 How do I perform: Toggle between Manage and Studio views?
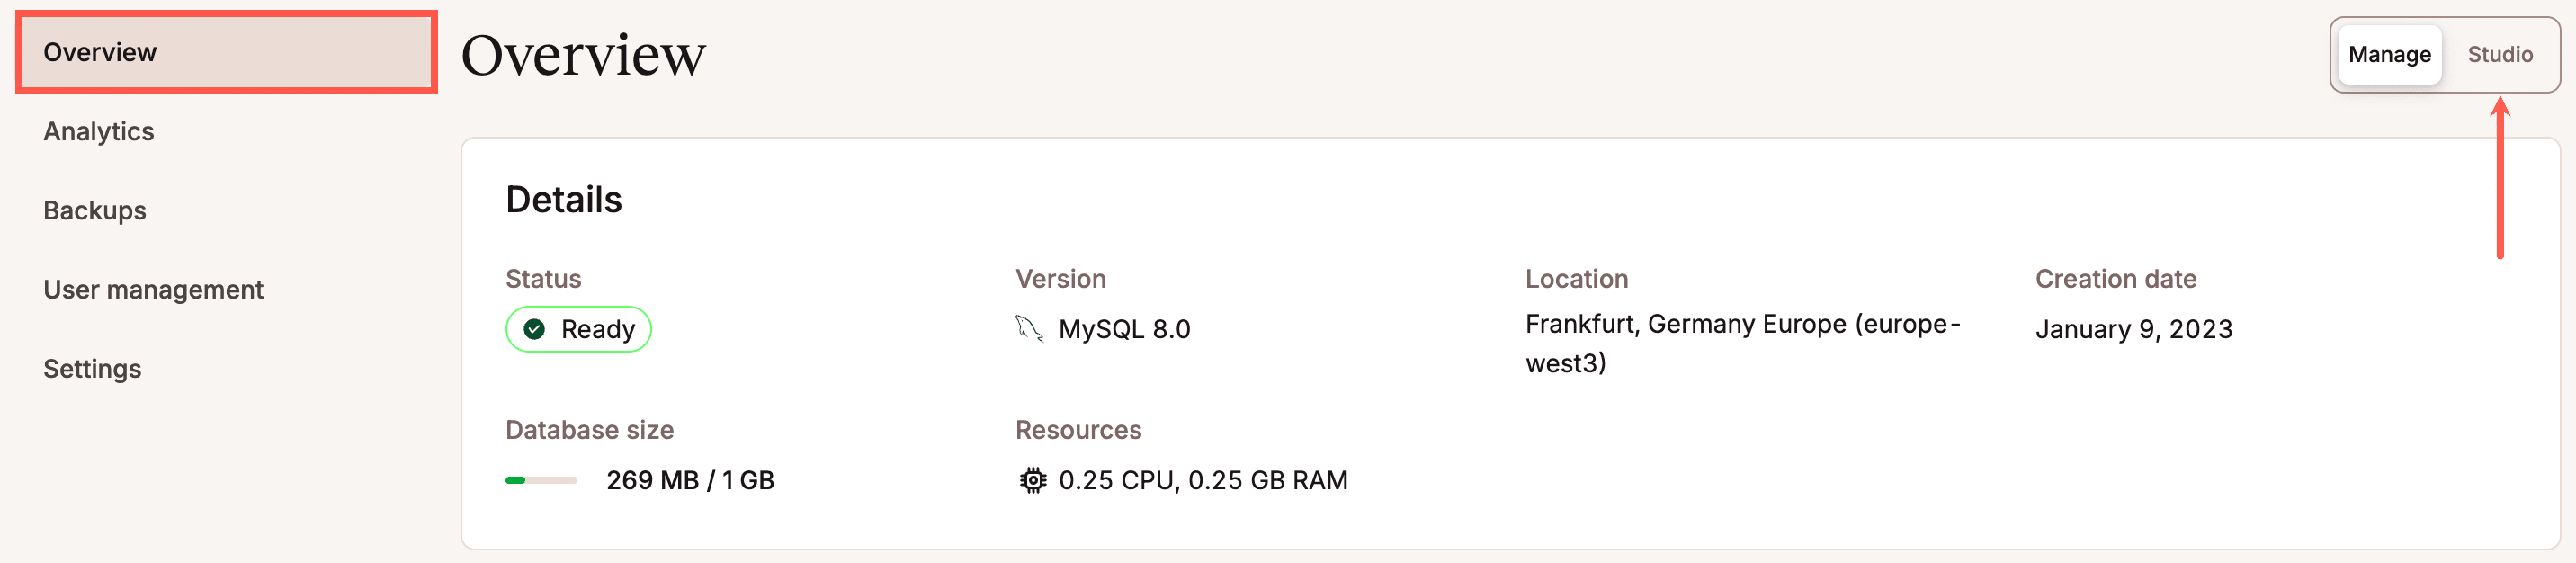pyautogui.click(x=2444, y=55)
